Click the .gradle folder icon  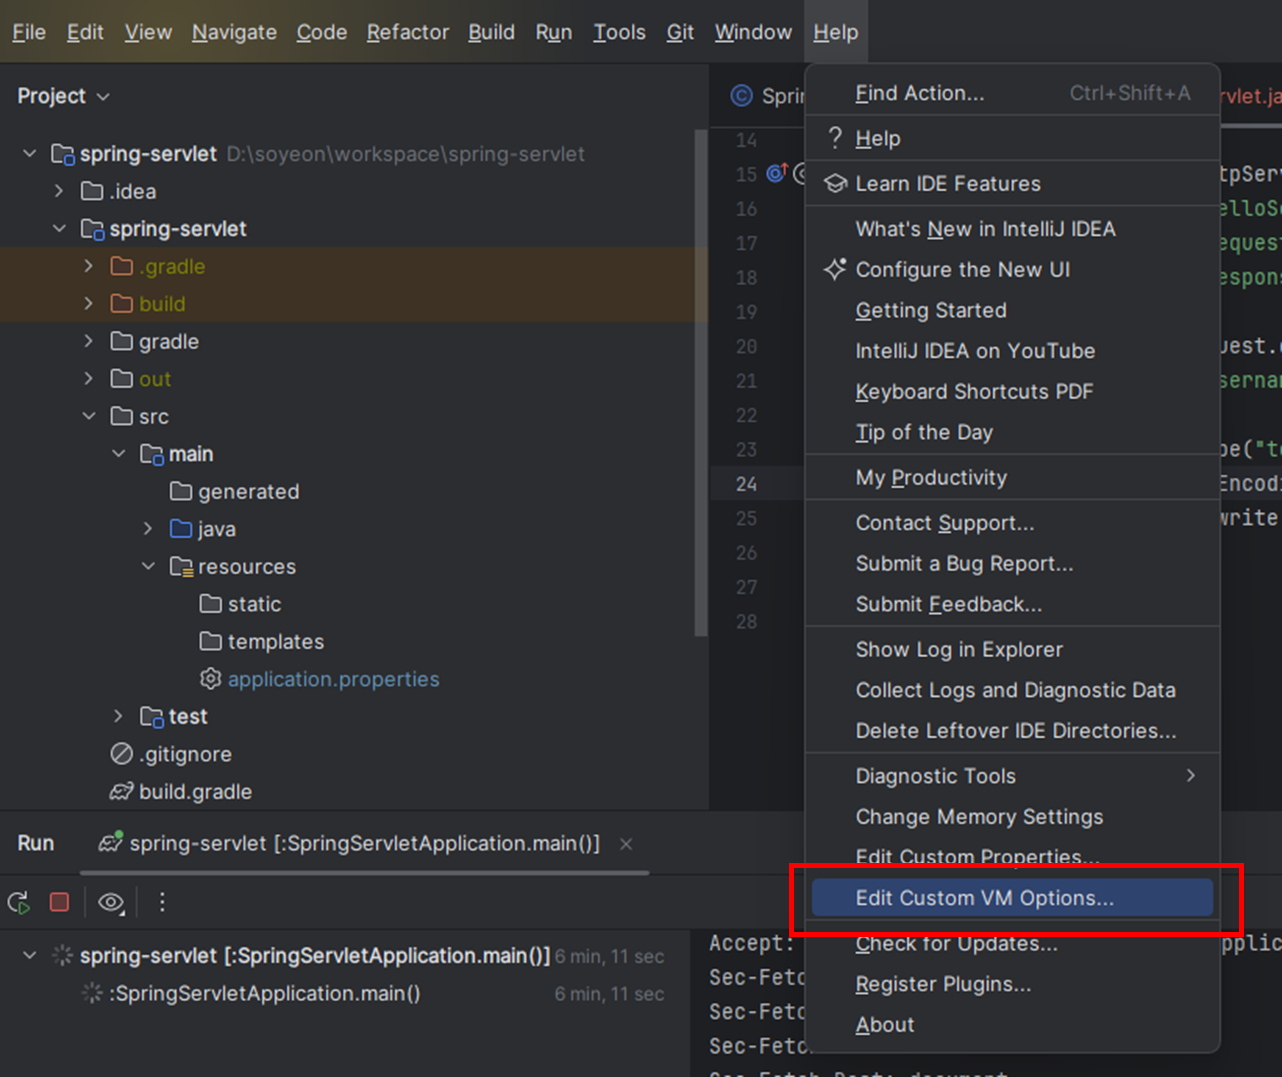click(x=122, y=266)
